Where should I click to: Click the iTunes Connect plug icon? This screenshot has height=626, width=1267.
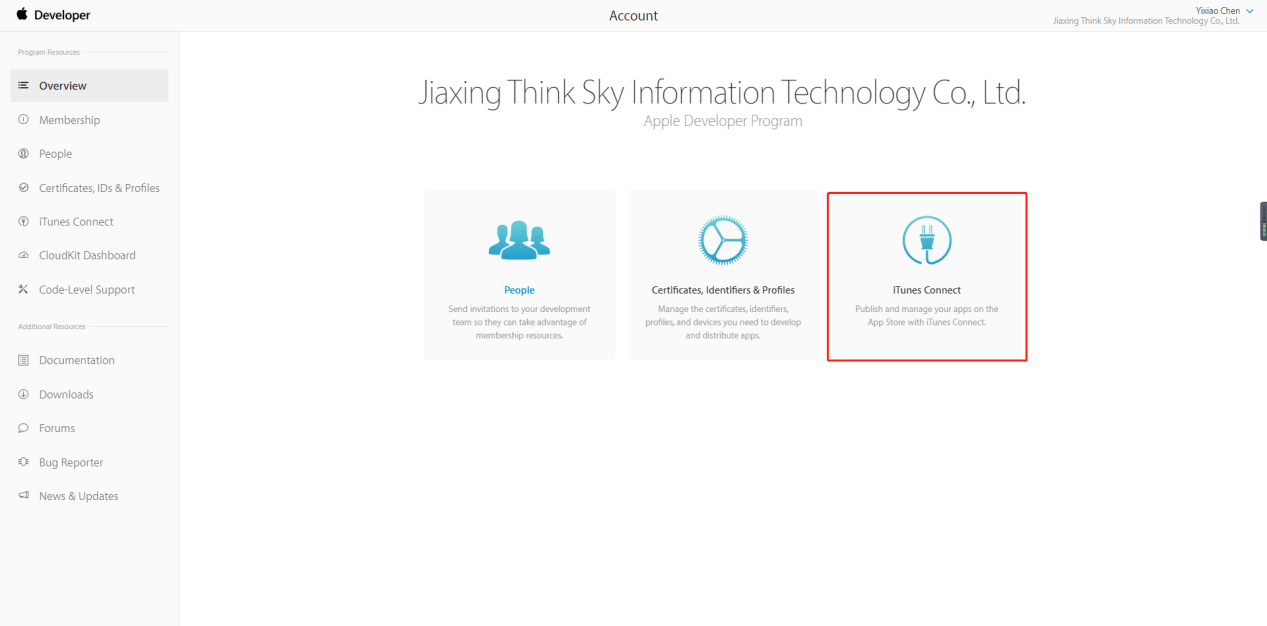926,240
